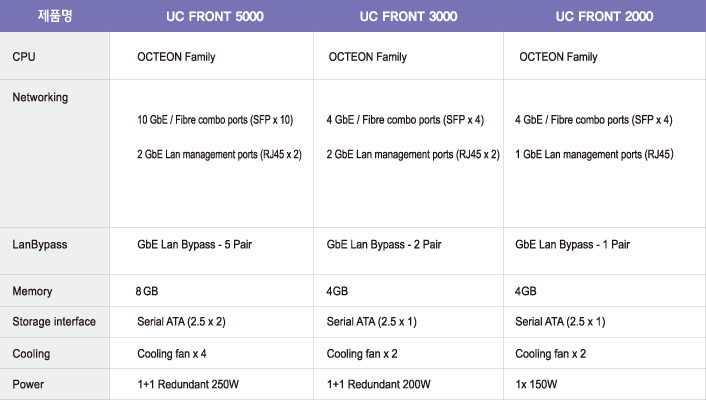706x401 pixels.
Task: Click the Cooling row label
Action: tap(31, 354)
